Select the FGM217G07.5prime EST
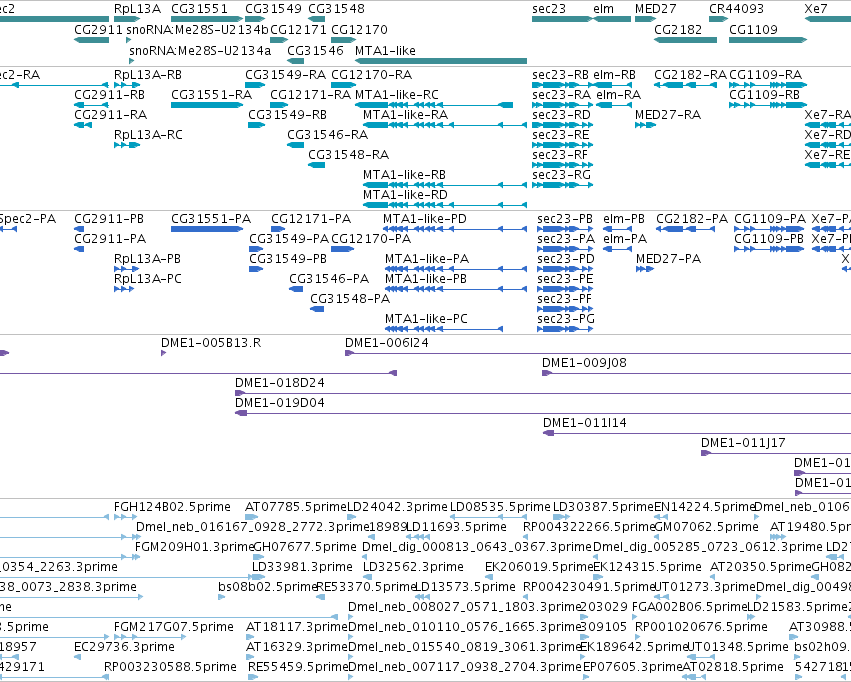851x682 pixels. (x=149, y=637)
